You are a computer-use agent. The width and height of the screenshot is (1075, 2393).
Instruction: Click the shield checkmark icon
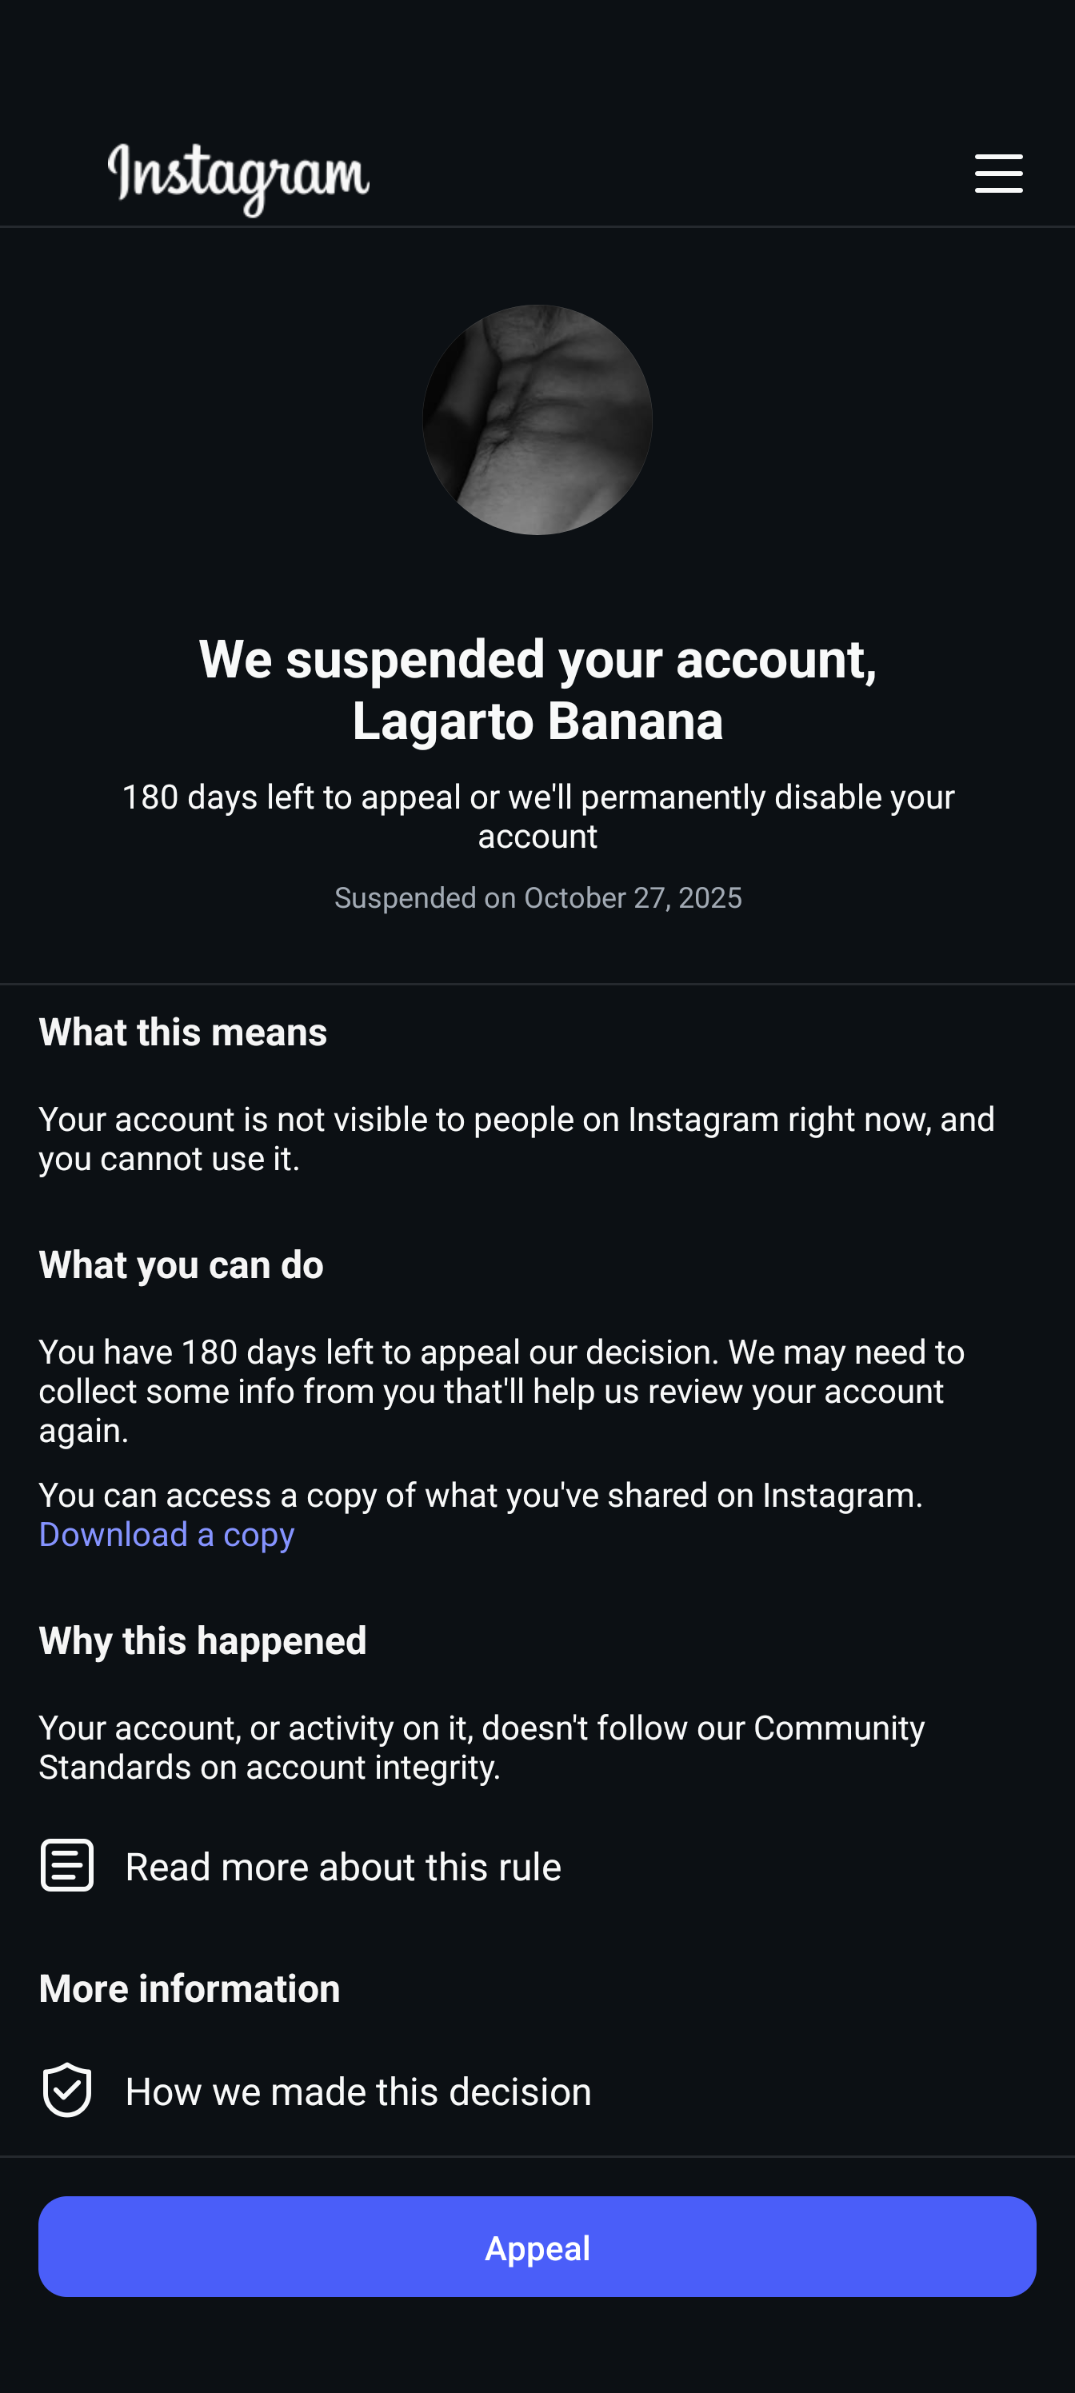pyautogui.click(x=67, y=2090)
